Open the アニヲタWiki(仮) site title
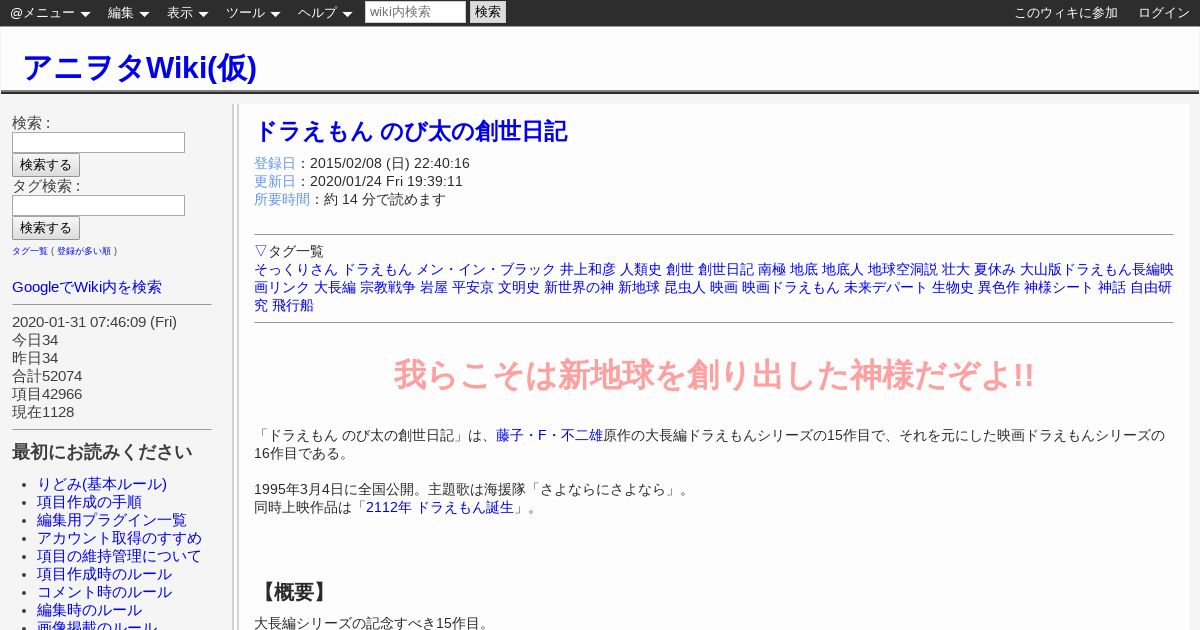The width and height of the screenshot is (1200, 630). (x=139, y=68)
